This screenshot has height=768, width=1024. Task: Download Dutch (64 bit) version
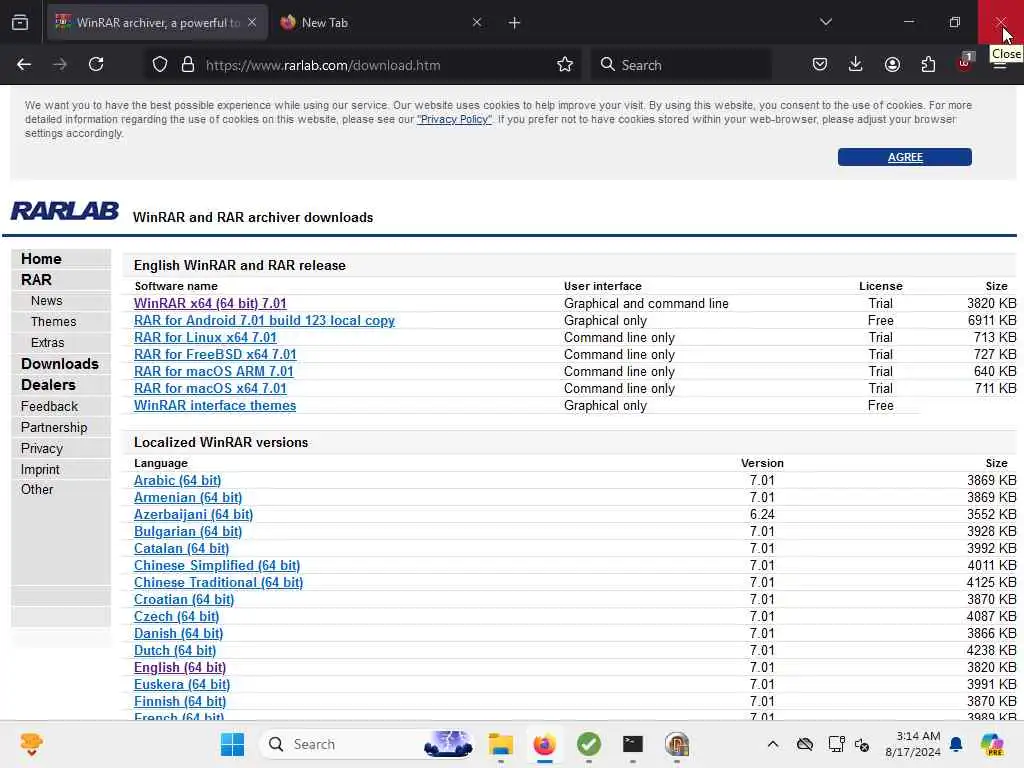point(175,650)
